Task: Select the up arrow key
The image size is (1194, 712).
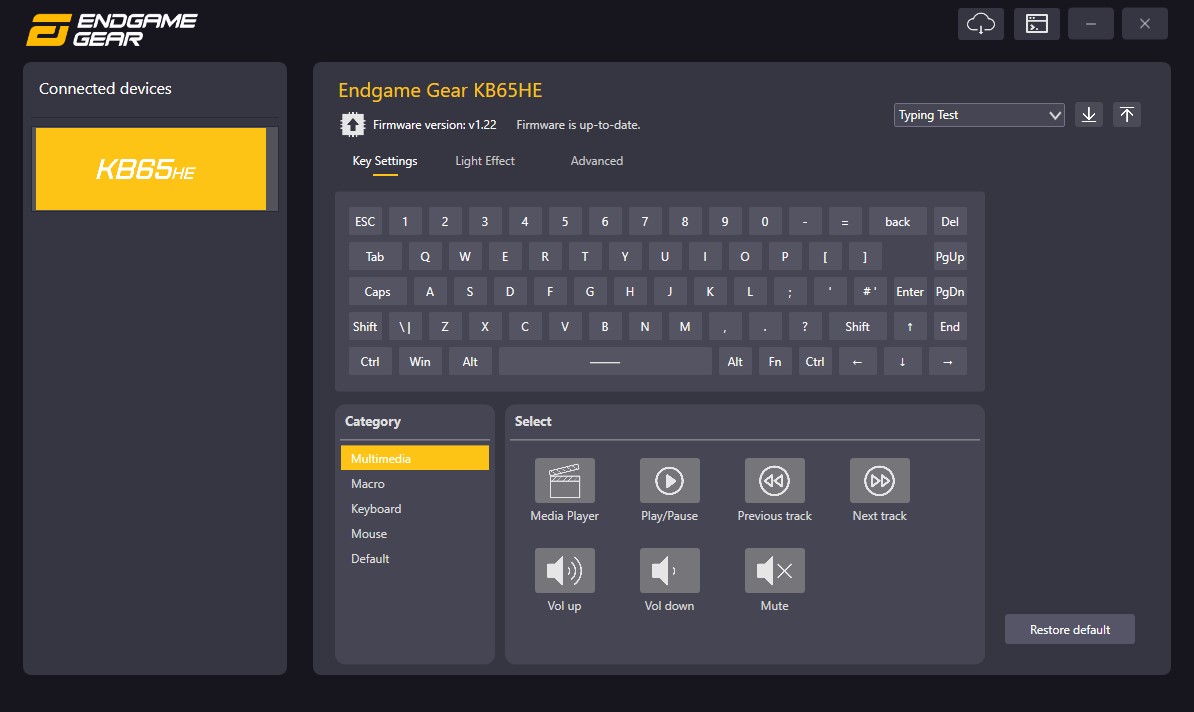Action: point(910,327)
